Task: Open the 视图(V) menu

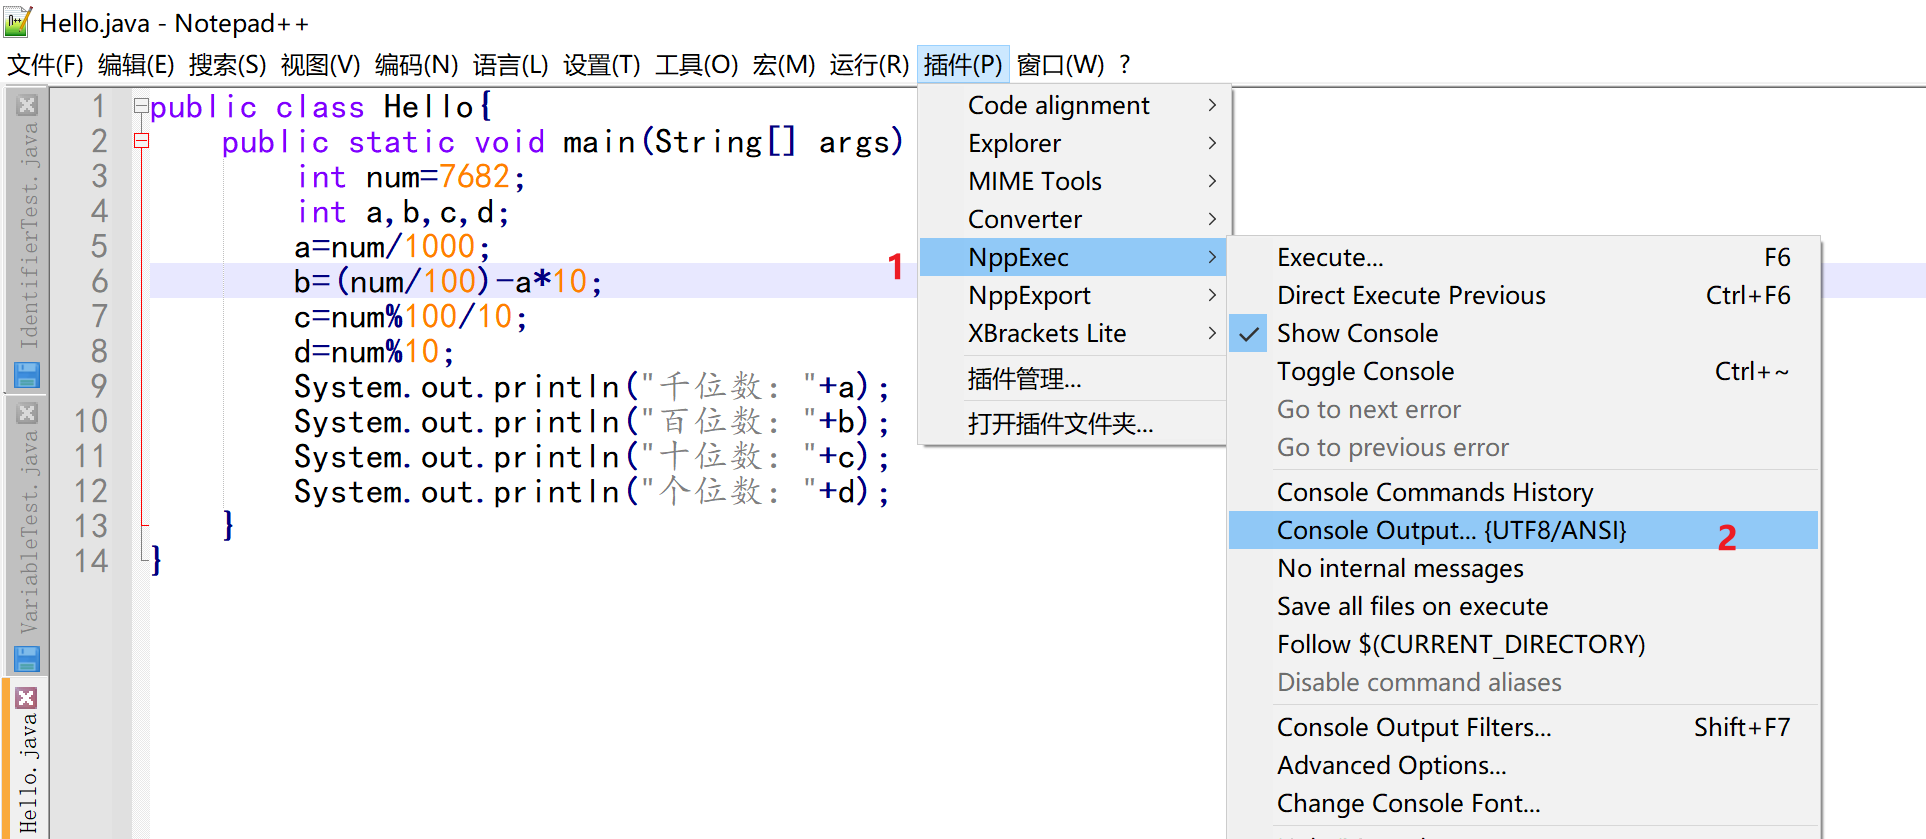Action: point(320,65)
